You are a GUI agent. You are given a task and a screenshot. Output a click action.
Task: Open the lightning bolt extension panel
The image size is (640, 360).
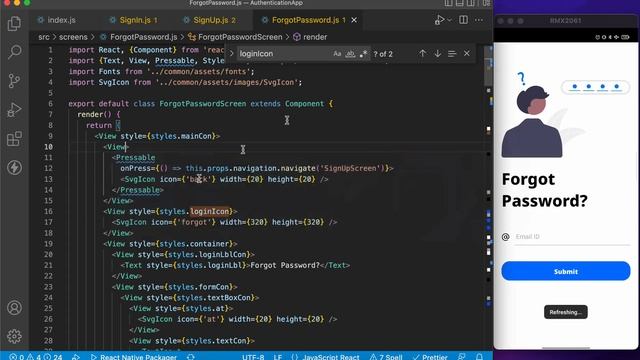(x=14, y=167)
